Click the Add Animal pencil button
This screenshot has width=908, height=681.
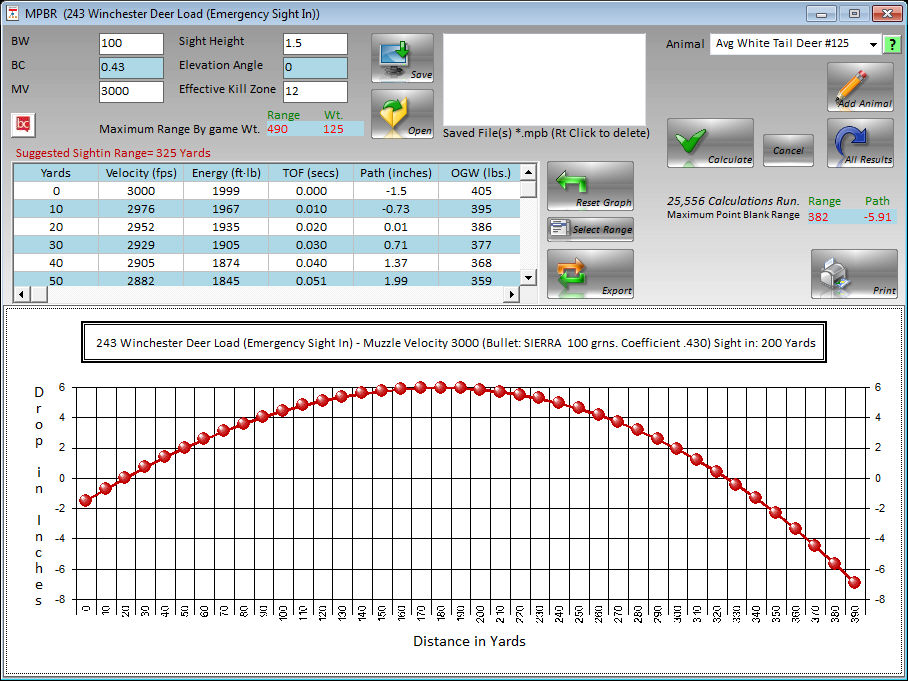point(859,87)
